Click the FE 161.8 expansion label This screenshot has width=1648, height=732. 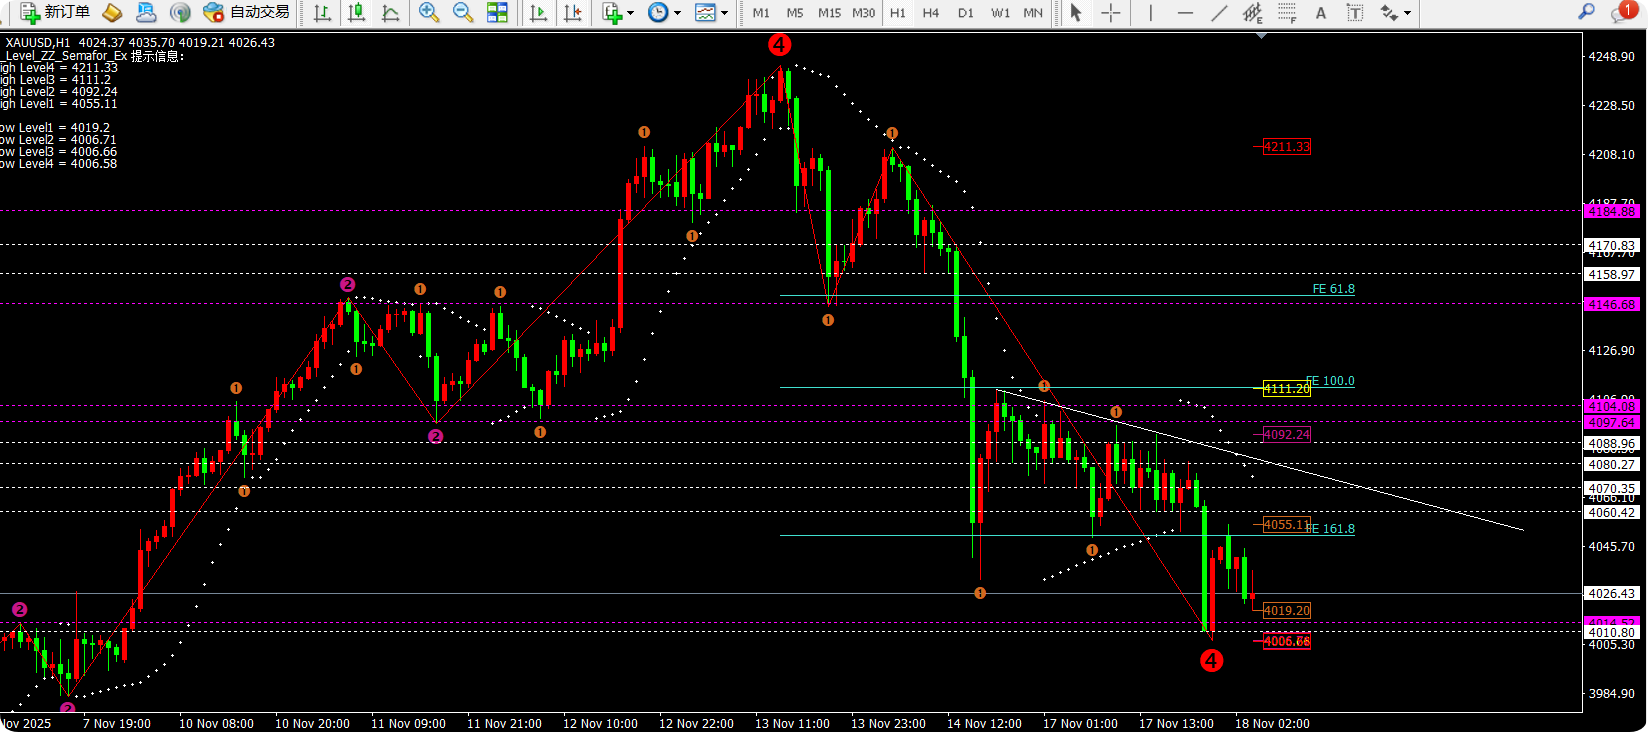click(1330, 529)
